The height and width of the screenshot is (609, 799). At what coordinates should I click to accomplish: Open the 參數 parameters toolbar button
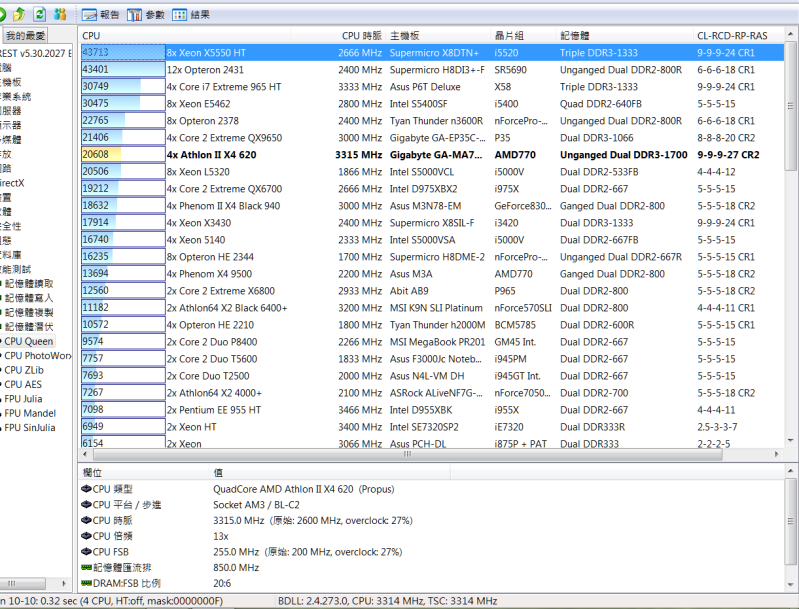click(146, 15)
